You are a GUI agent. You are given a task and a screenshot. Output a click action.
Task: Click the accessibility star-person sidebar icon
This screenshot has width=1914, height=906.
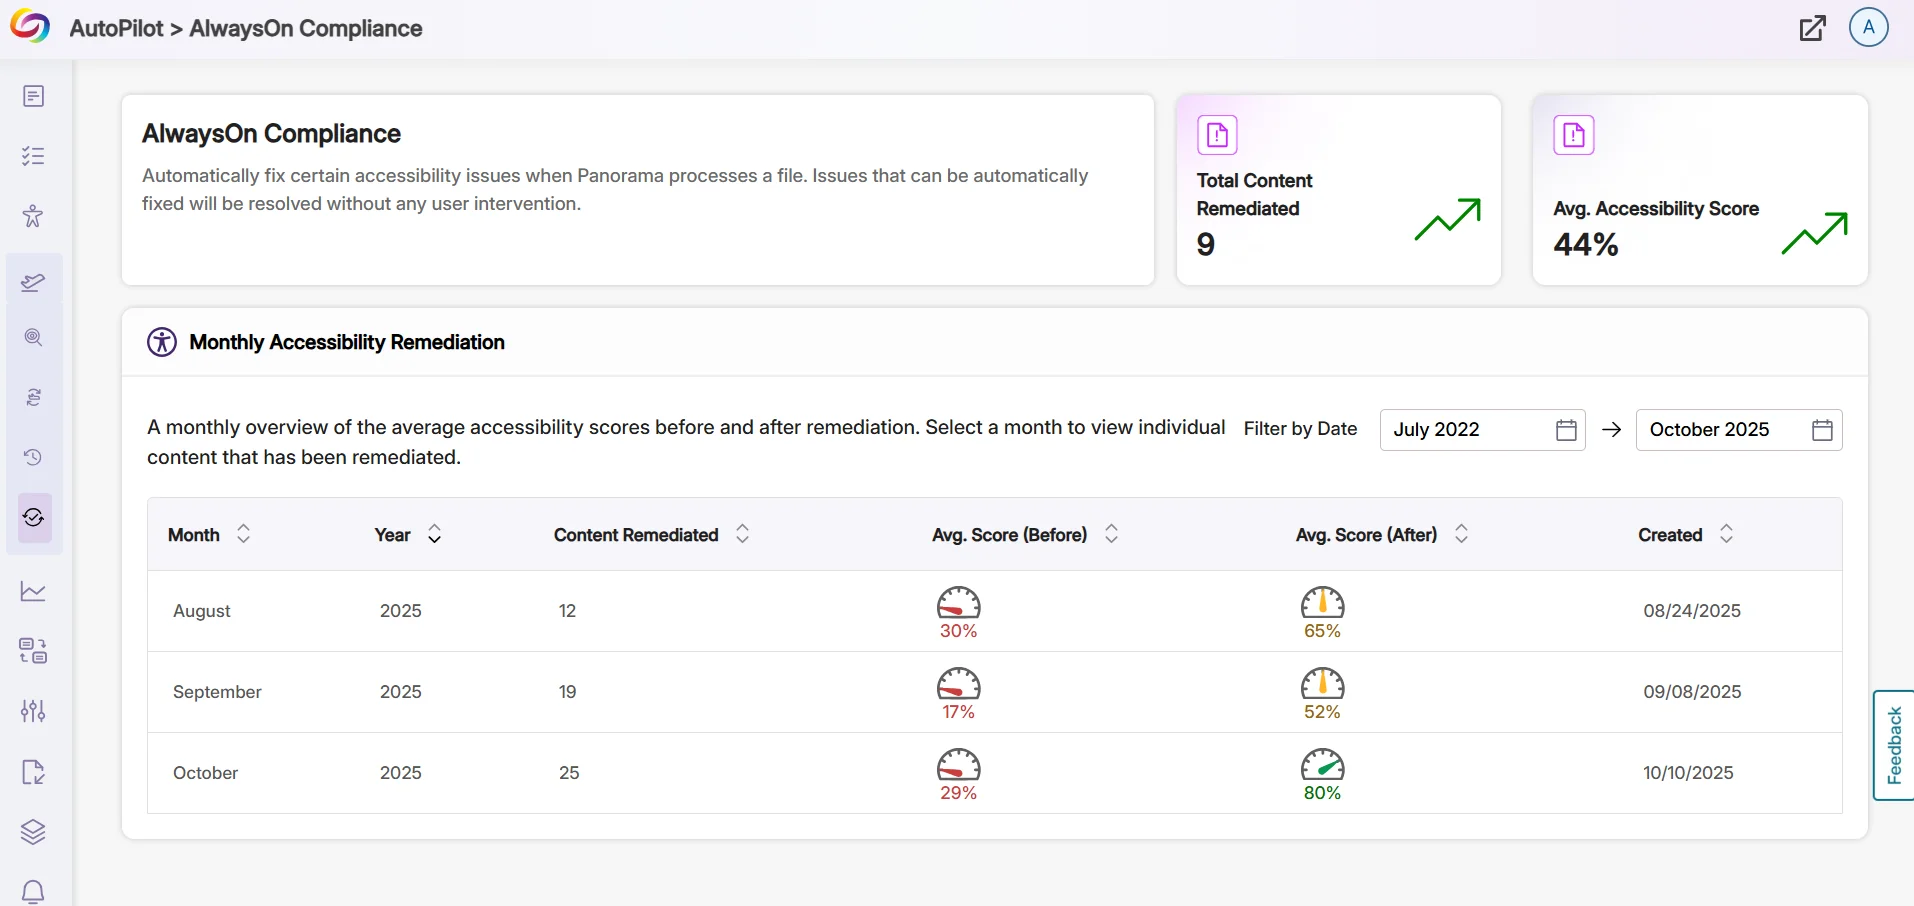coord(33,216)
